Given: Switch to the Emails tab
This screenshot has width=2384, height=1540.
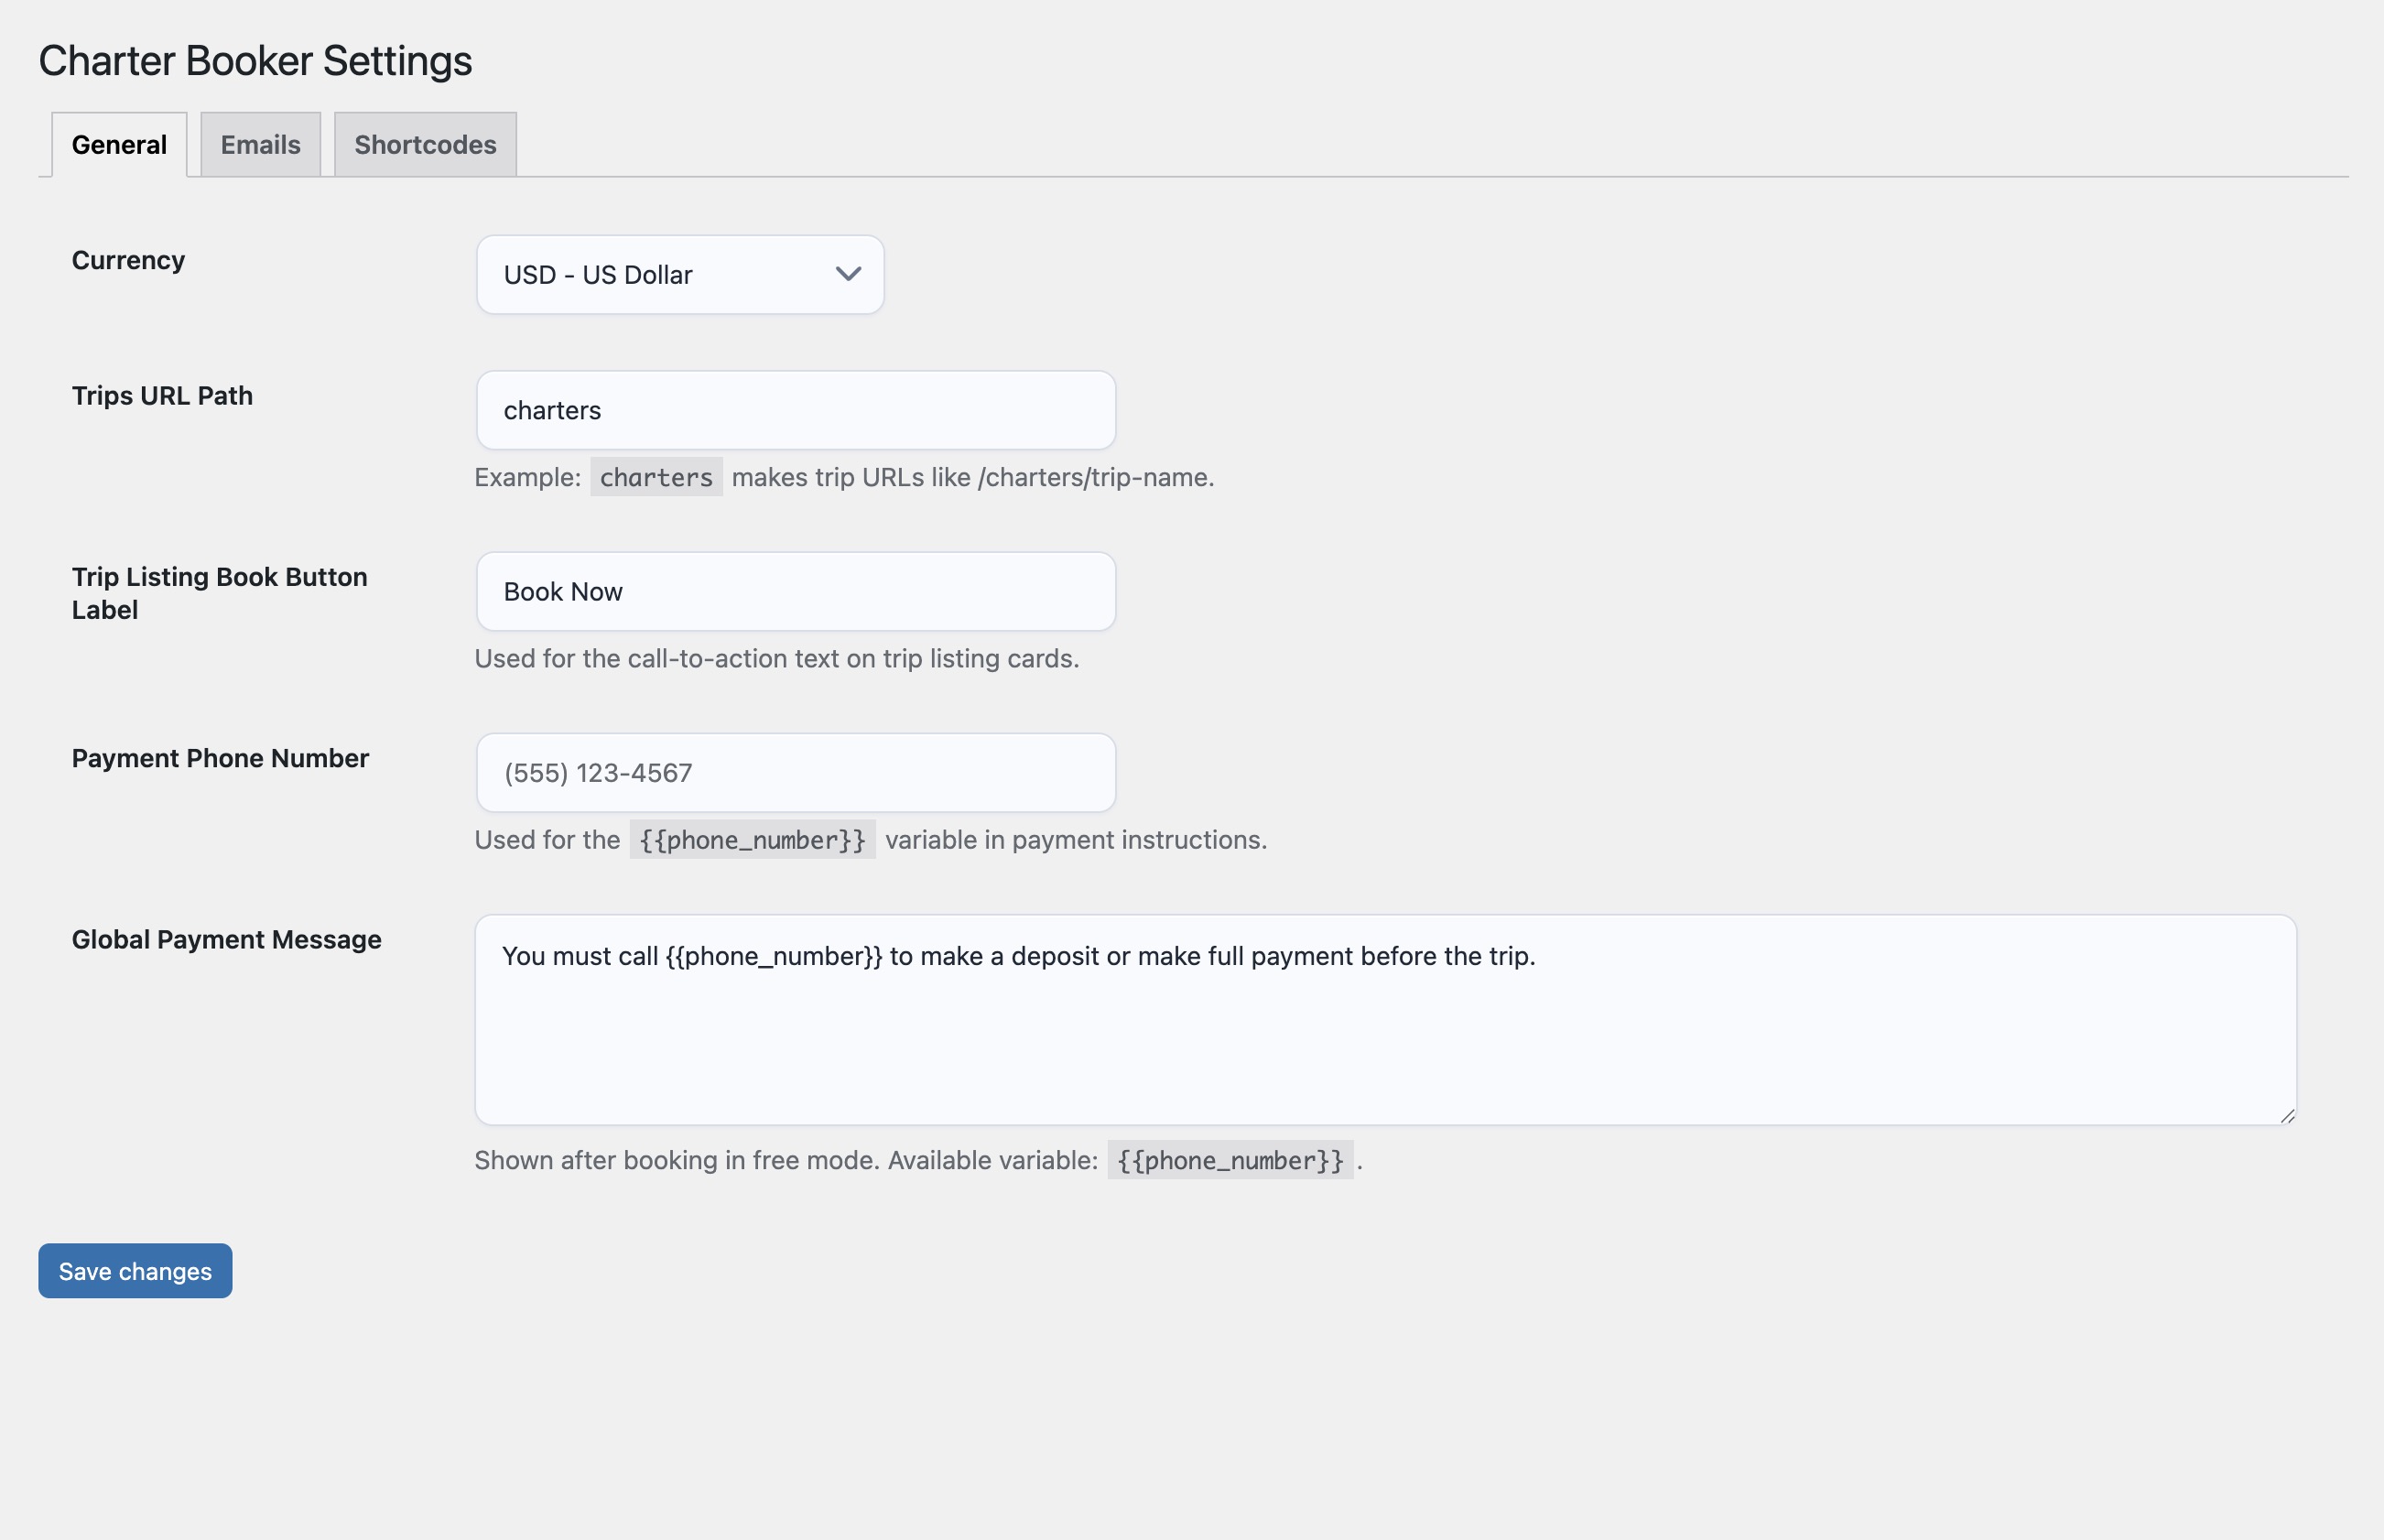Looking at the screenshot, I should (x=260, y=144).
